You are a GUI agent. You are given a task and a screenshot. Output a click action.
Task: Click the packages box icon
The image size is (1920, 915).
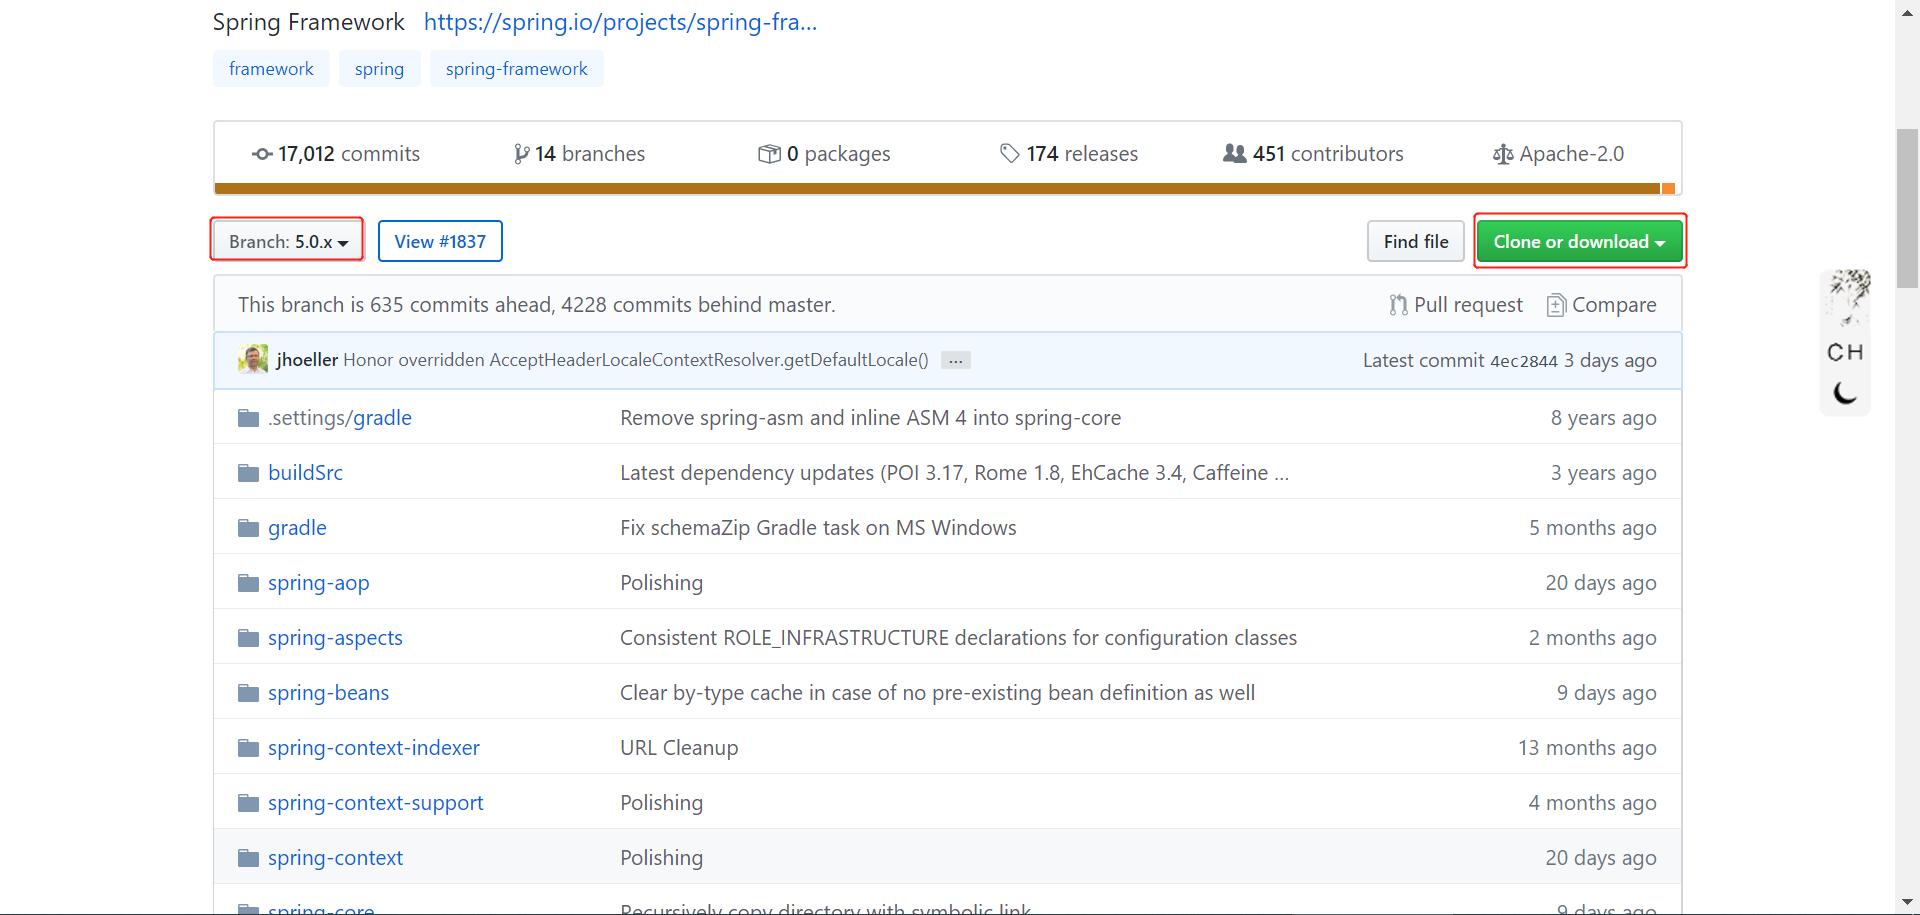coord(769,154)
